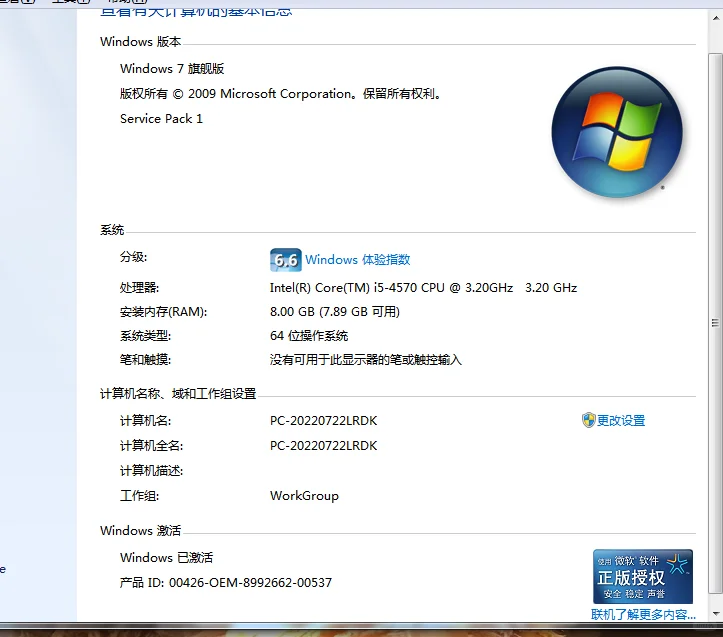Click the 工作组 label
The height and width of the screenshot is (637, 723).
coord(139,496)
